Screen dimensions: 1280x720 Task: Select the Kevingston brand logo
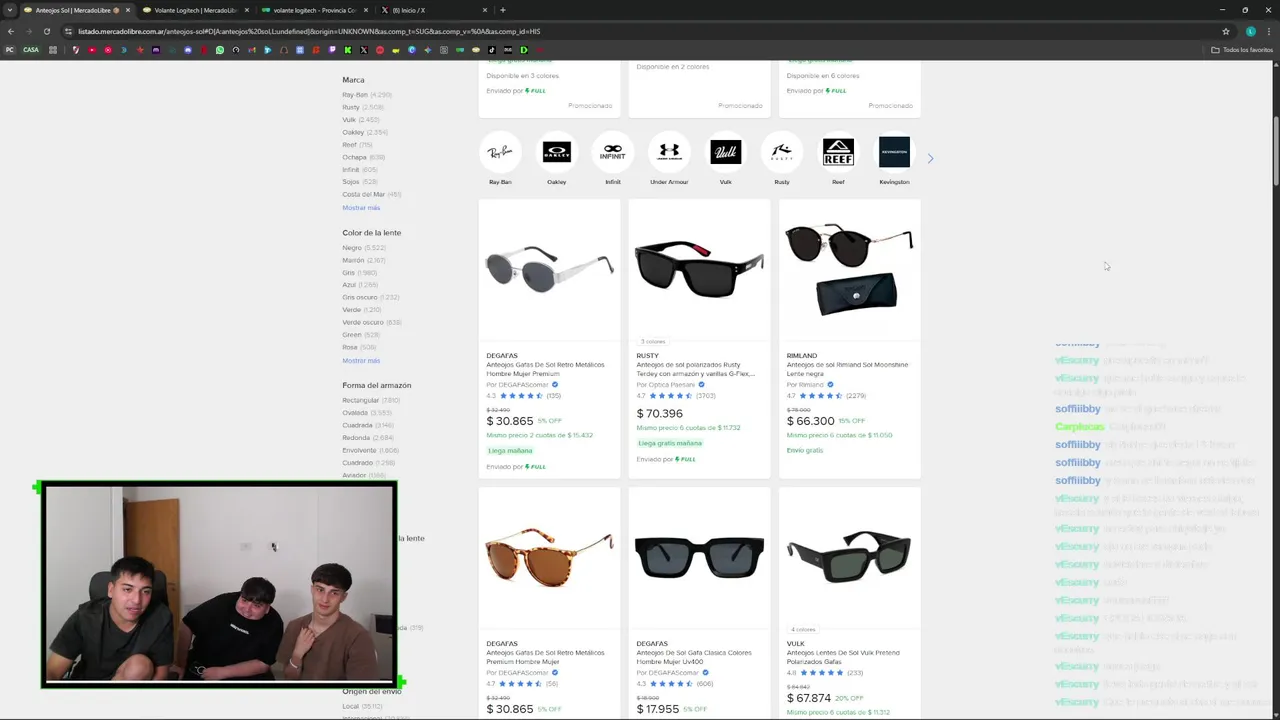tap(894, 152)
